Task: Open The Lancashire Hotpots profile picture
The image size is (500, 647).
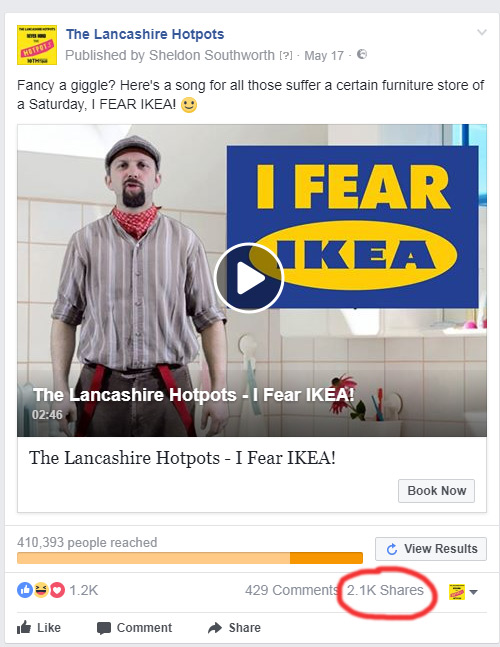Action: [37, 45]
